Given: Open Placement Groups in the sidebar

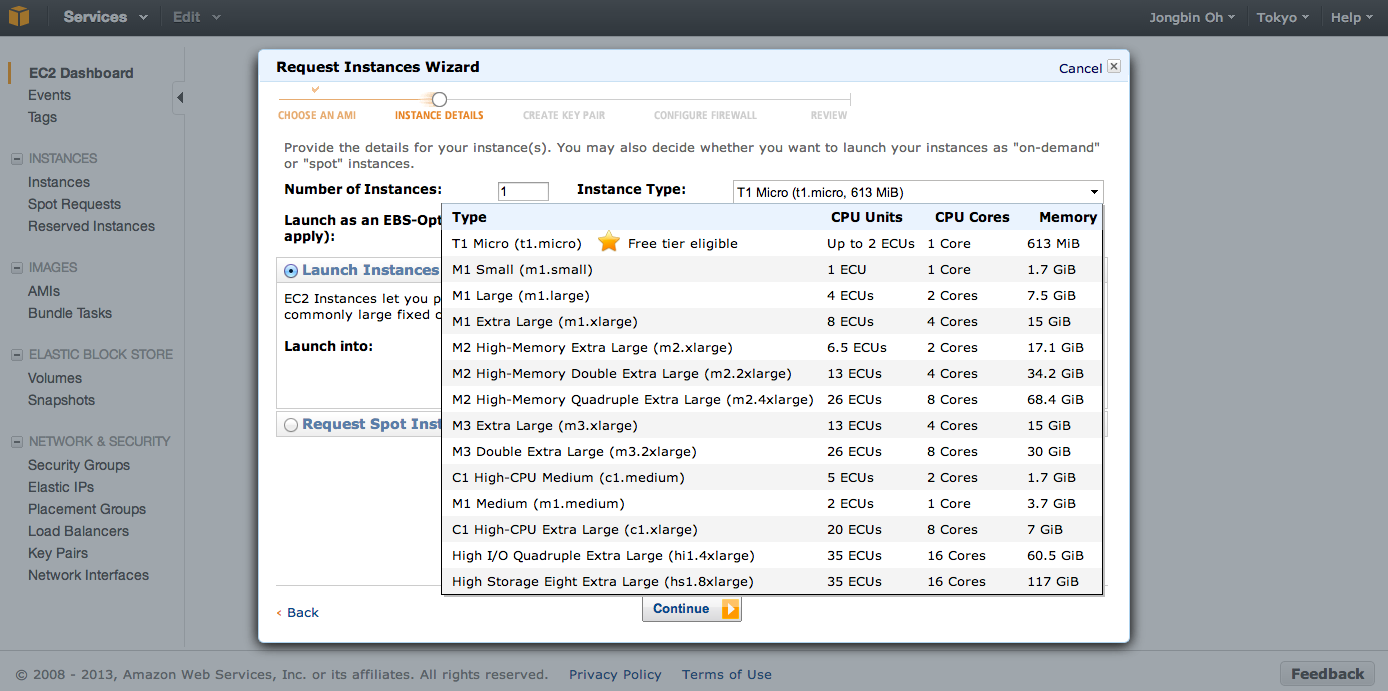Looking at the screenshot, I should [x=87, y=509].
